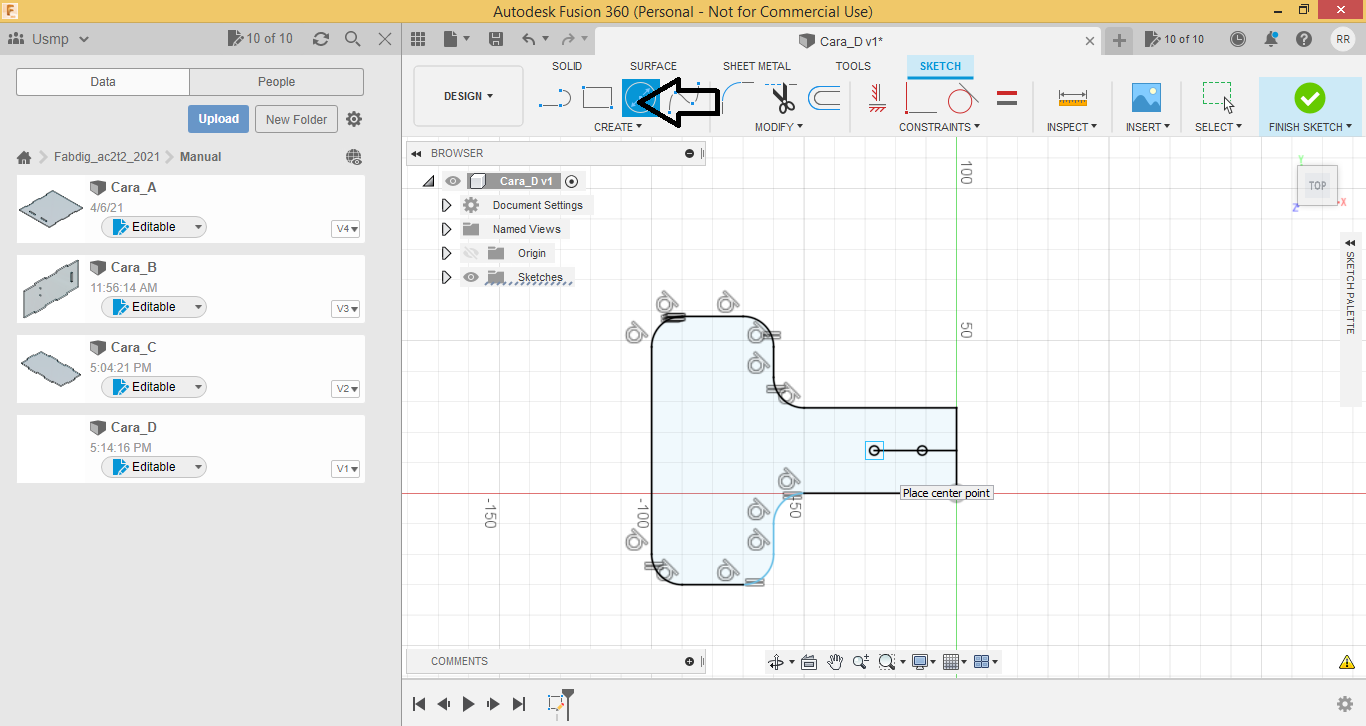The width and height of the screenshot is (1366, 726).
Task: Switch to the SOLID tab
Action: pyautogui.click(x=567, y=66)
